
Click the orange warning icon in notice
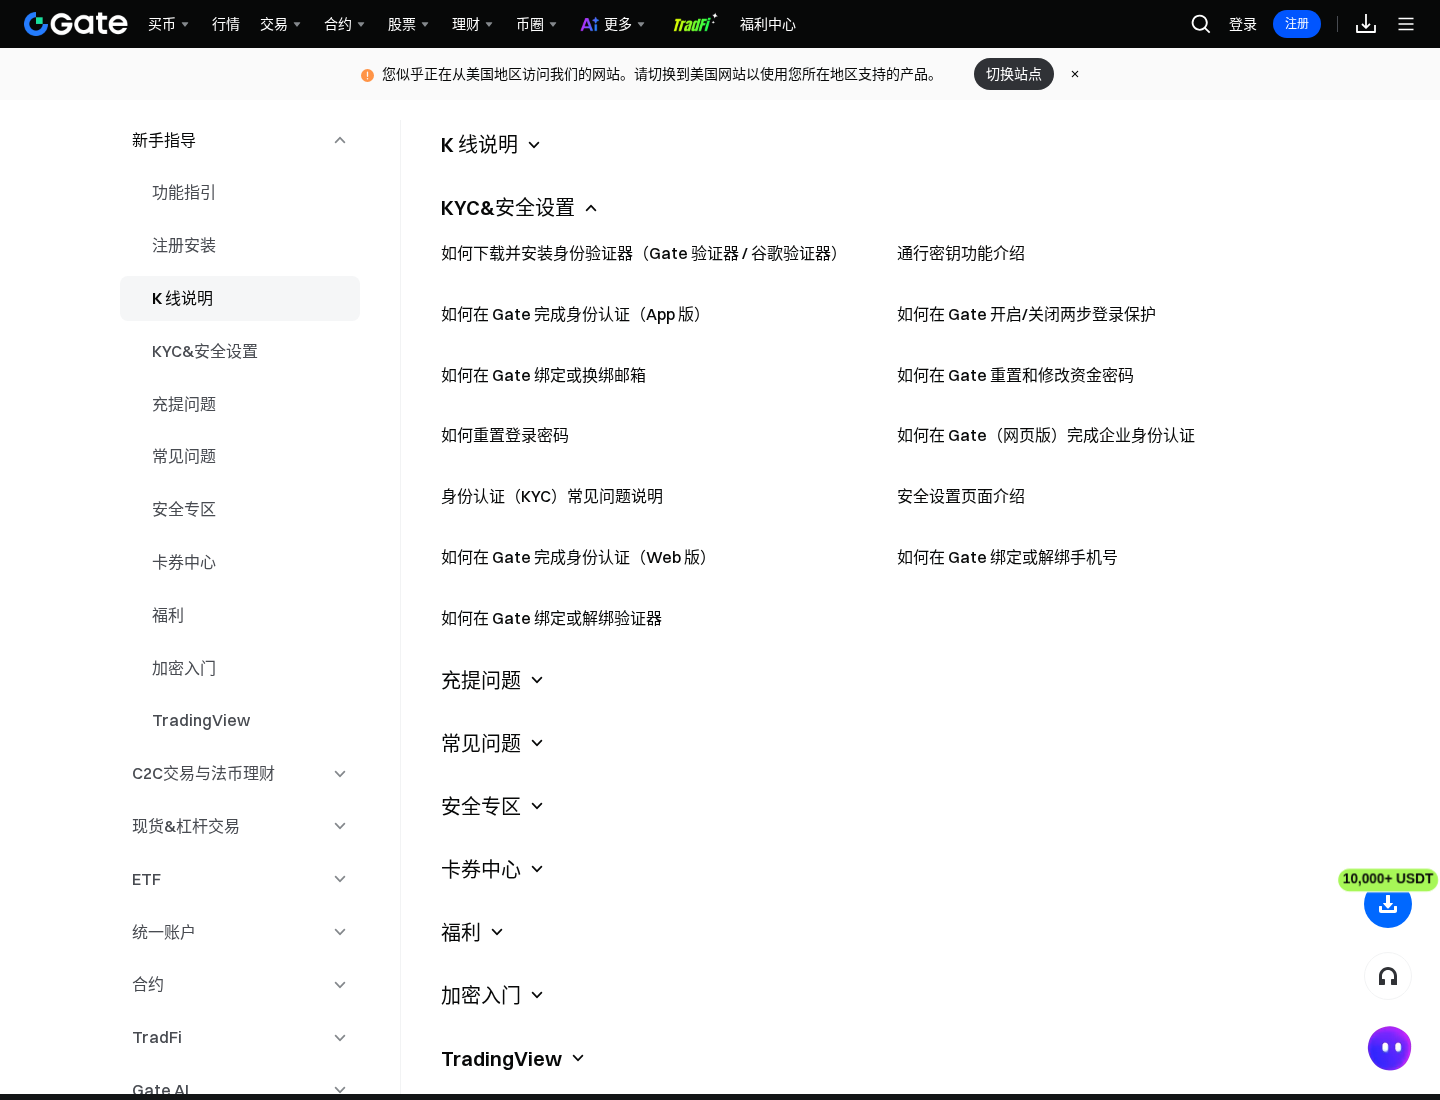pos(367,75)
